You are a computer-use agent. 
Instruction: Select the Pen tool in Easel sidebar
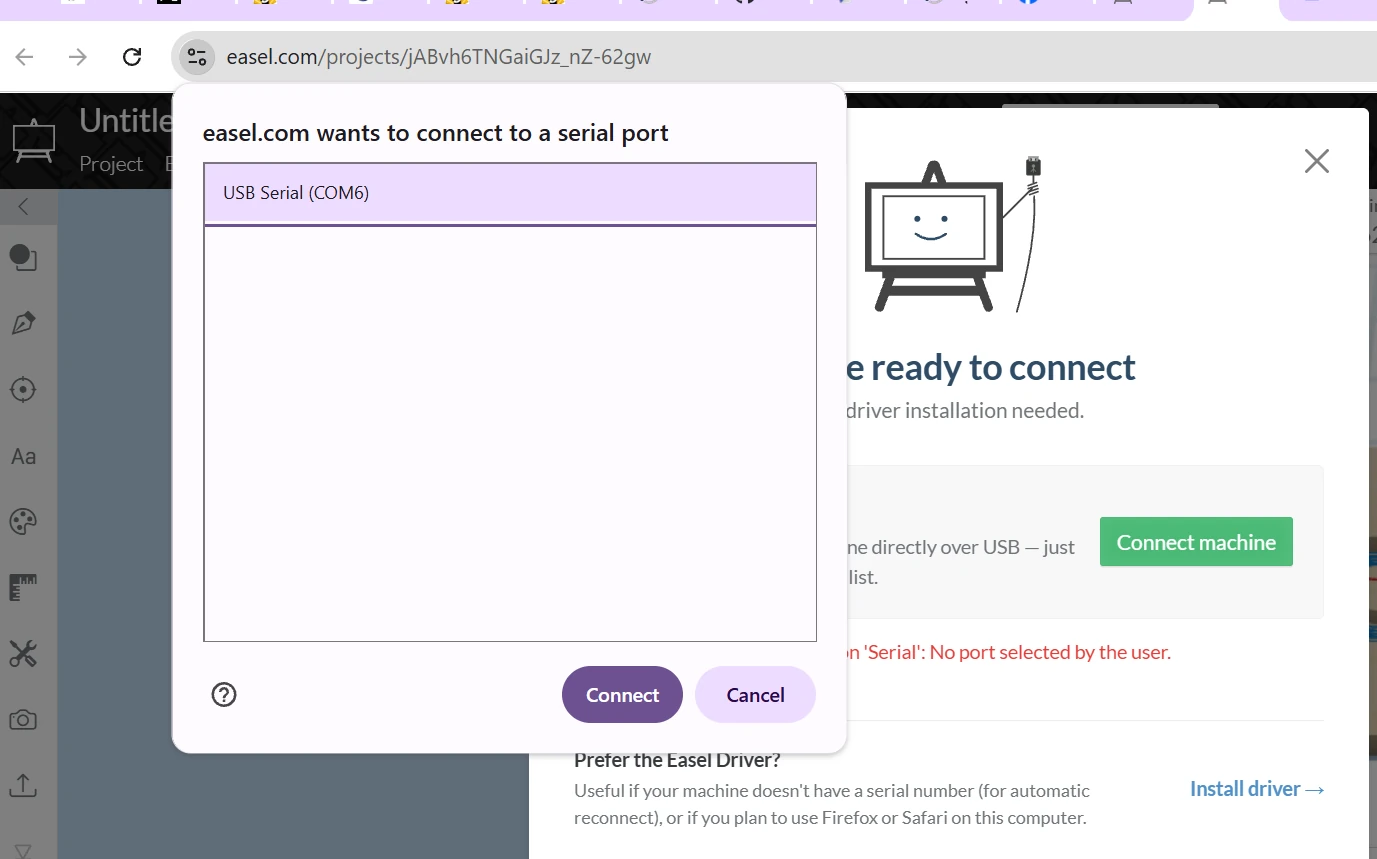(23, 323)
